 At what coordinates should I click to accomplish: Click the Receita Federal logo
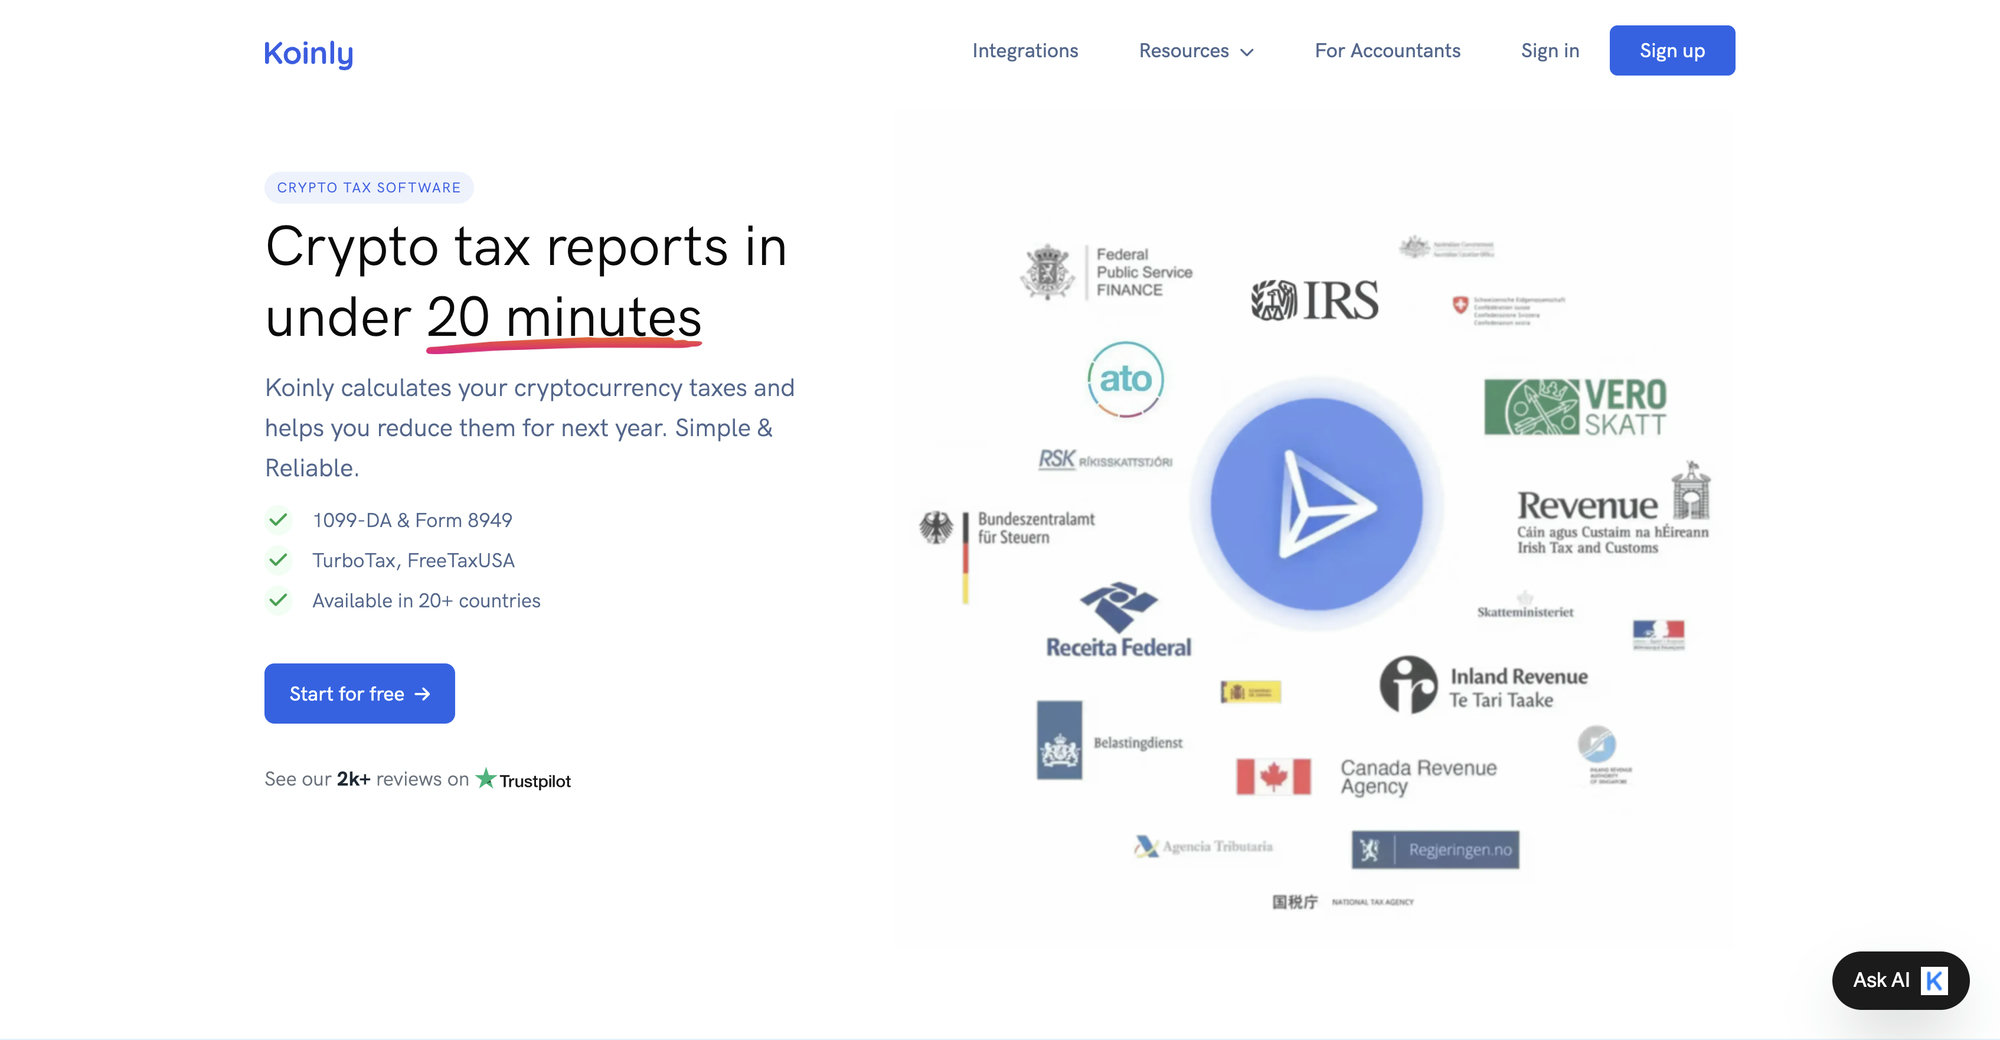(x=1119, y=620)
